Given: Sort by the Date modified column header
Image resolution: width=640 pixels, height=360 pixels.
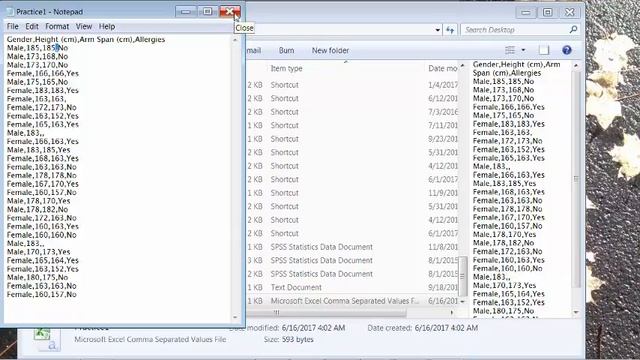Looking at the screenshot, I should coord(442,69).
